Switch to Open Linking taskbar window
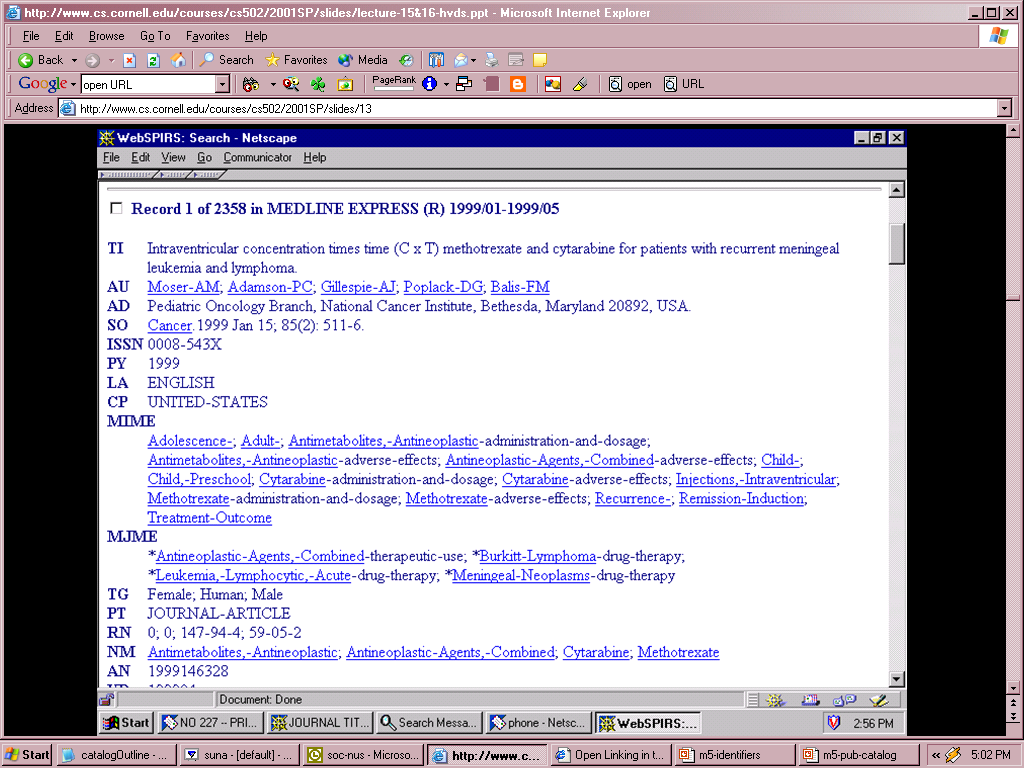This screenshot has width=1024, height=768. 609,755
